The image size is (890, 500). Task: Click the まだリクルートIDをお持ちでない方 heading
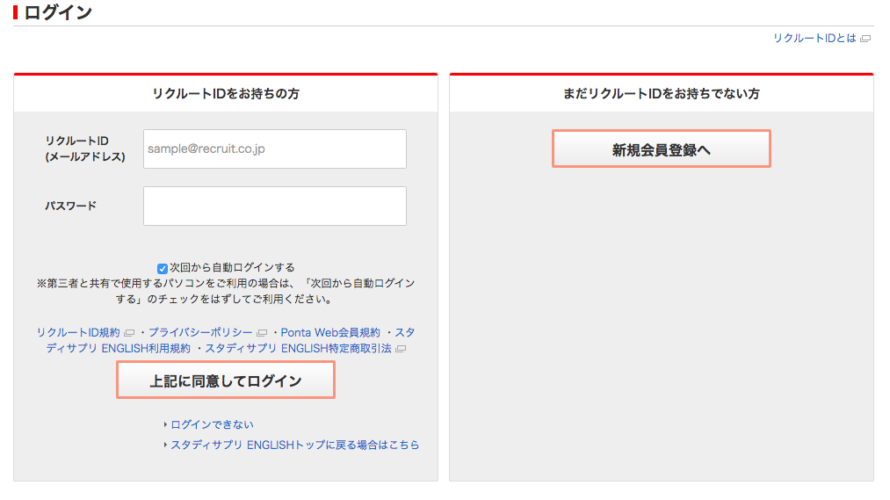click(x=661, y=94)
